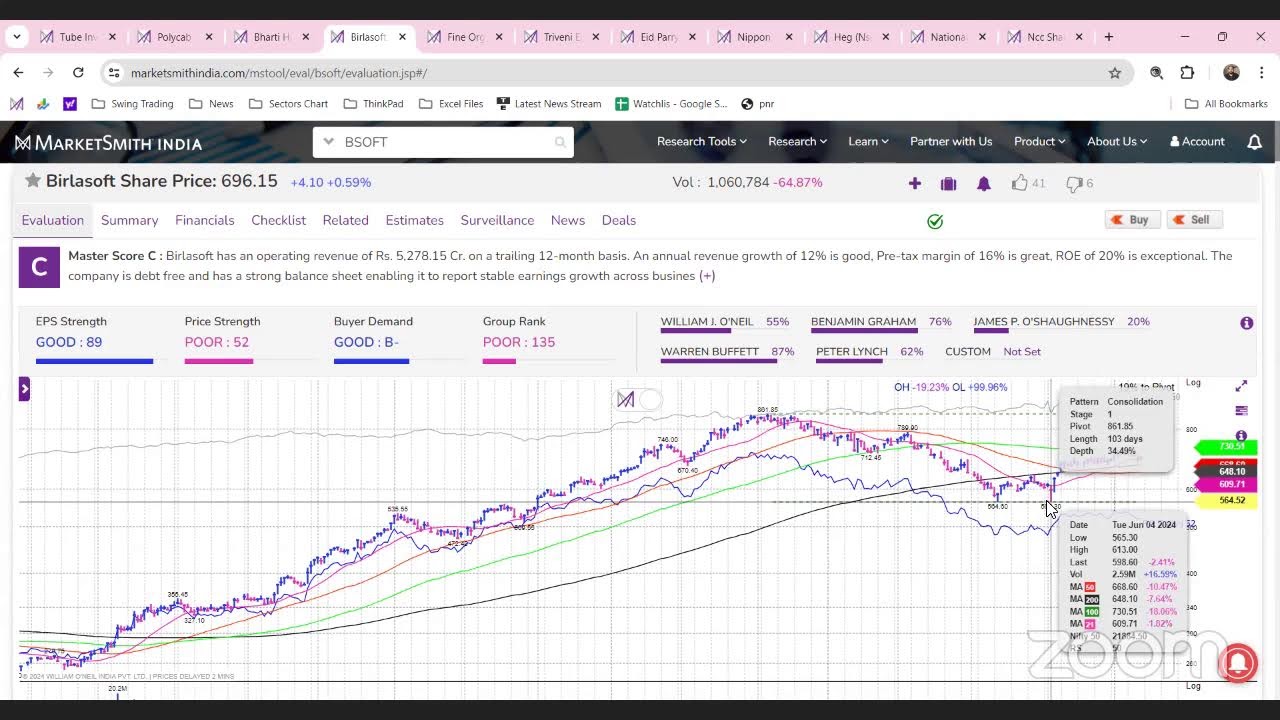Open Peter Lynch guru score

point(869,352)
